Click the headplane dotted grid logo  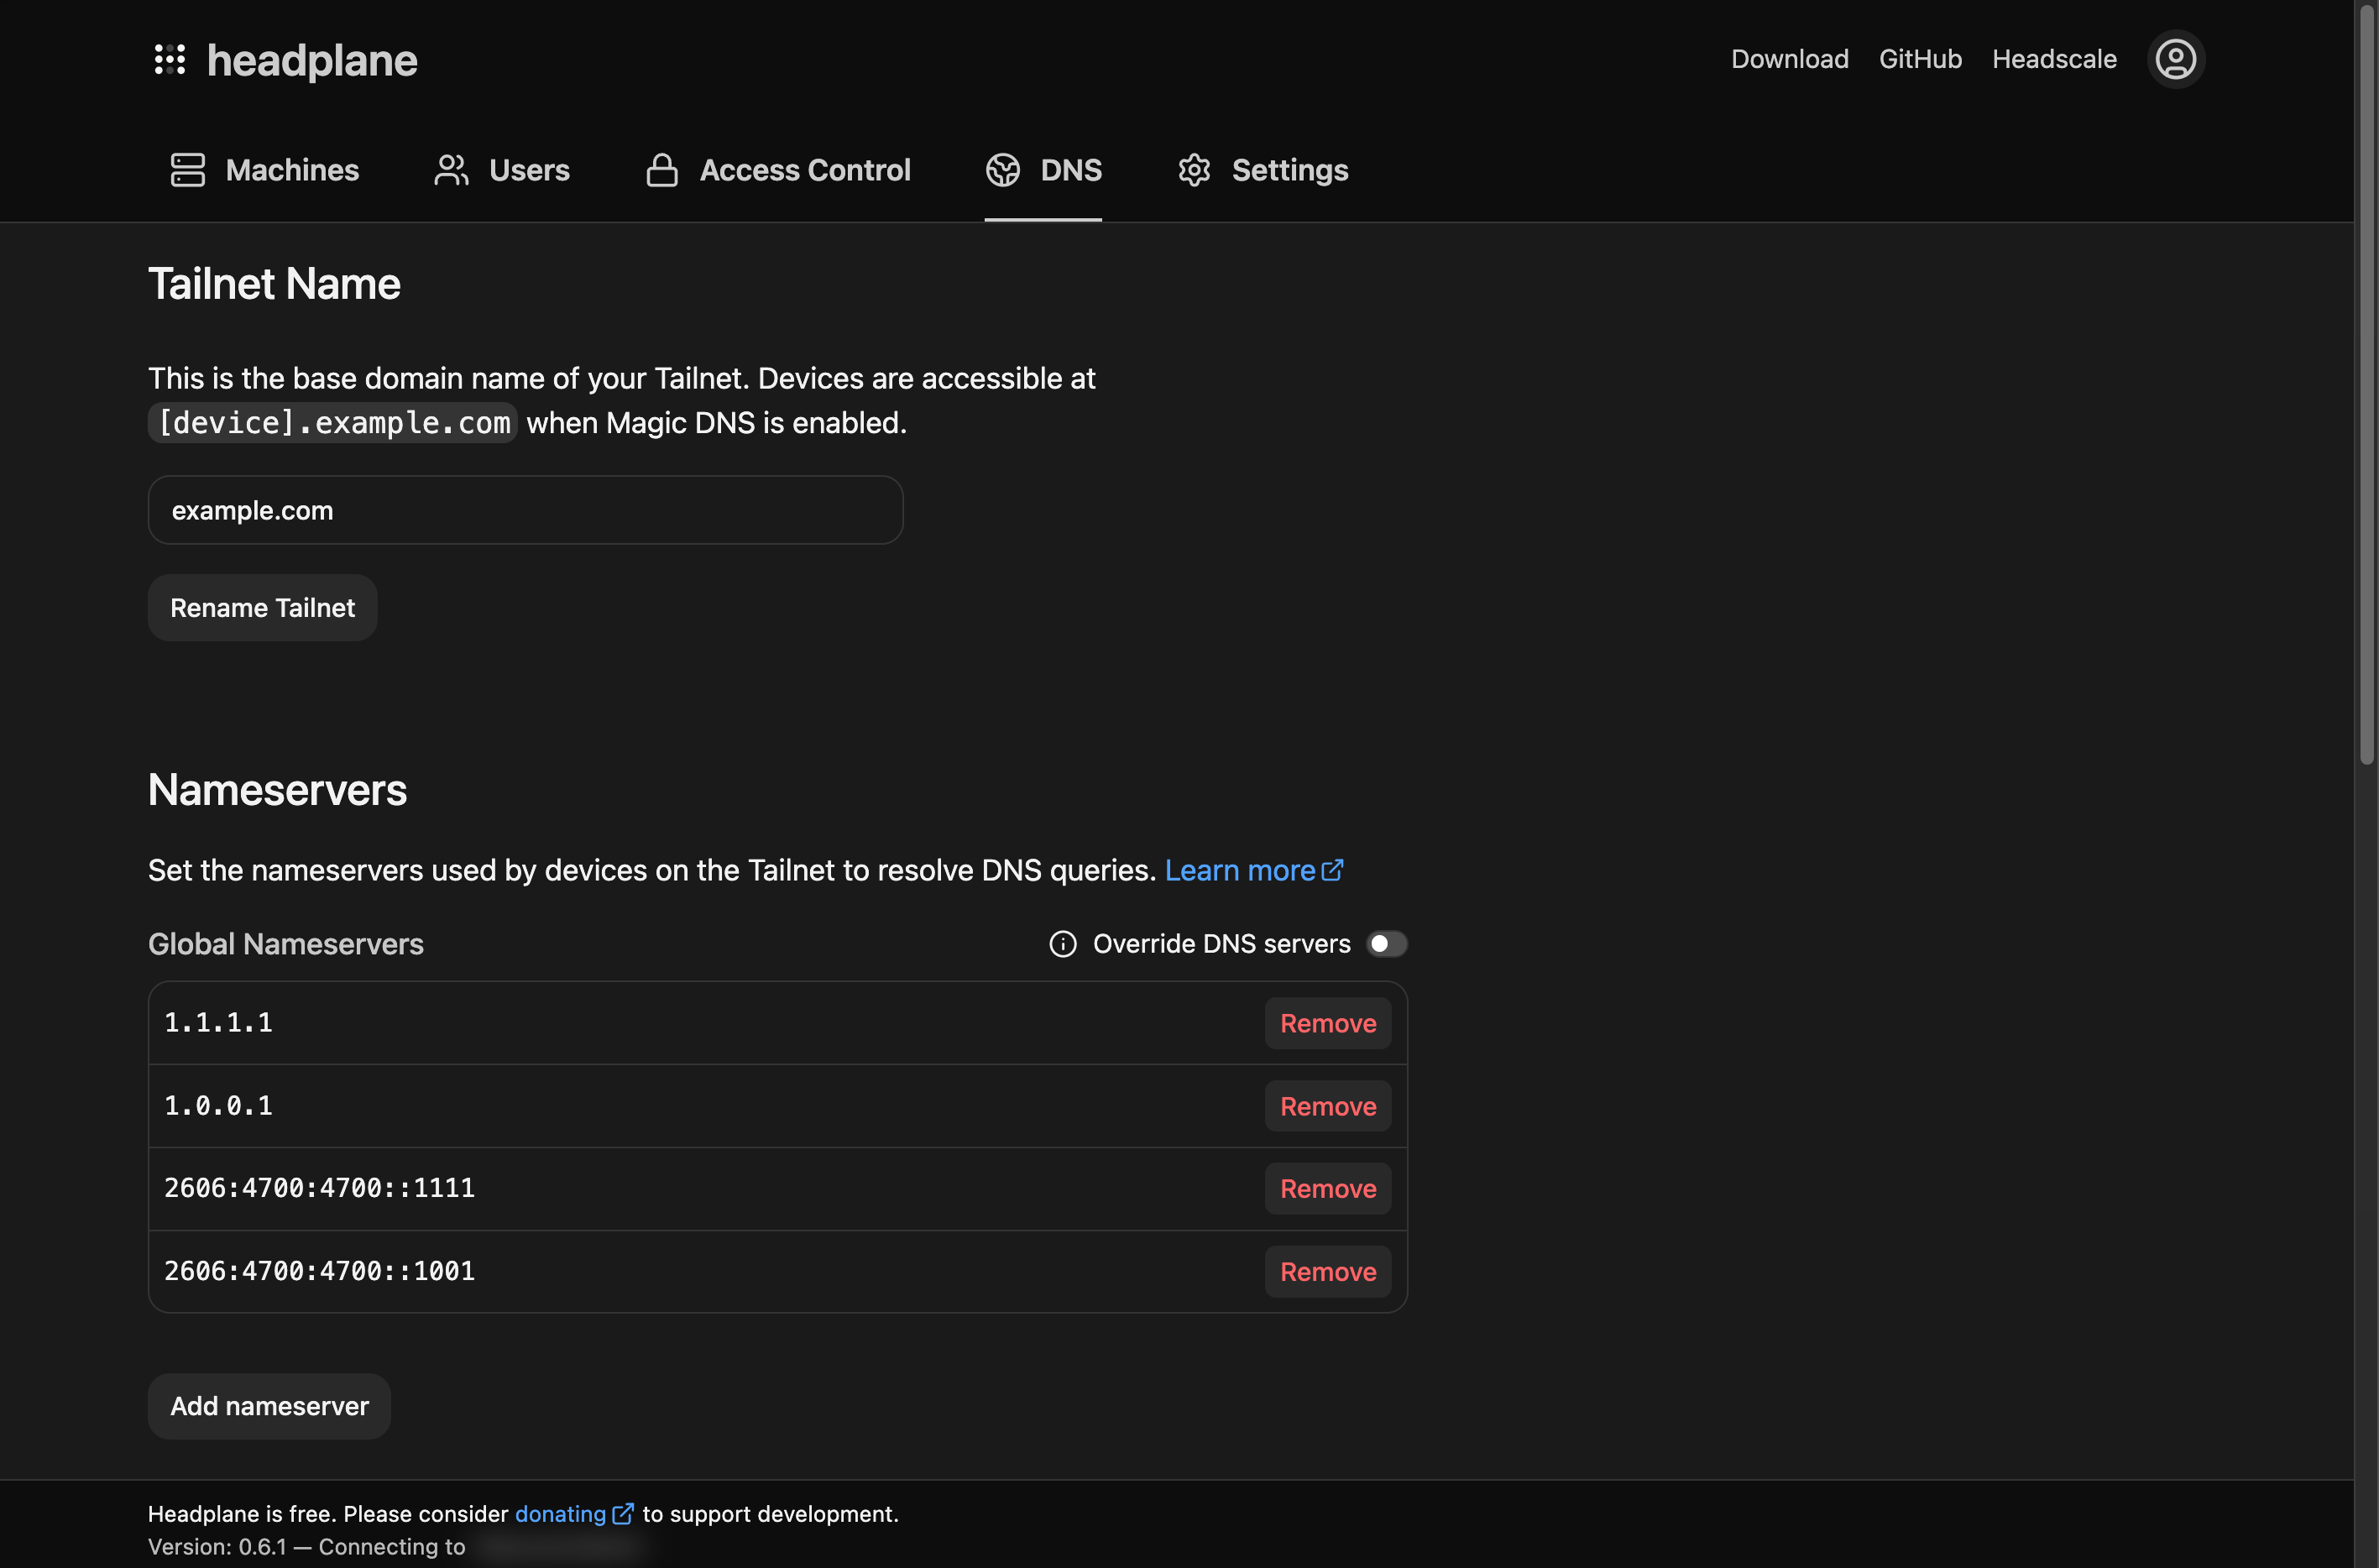(169, 59)
